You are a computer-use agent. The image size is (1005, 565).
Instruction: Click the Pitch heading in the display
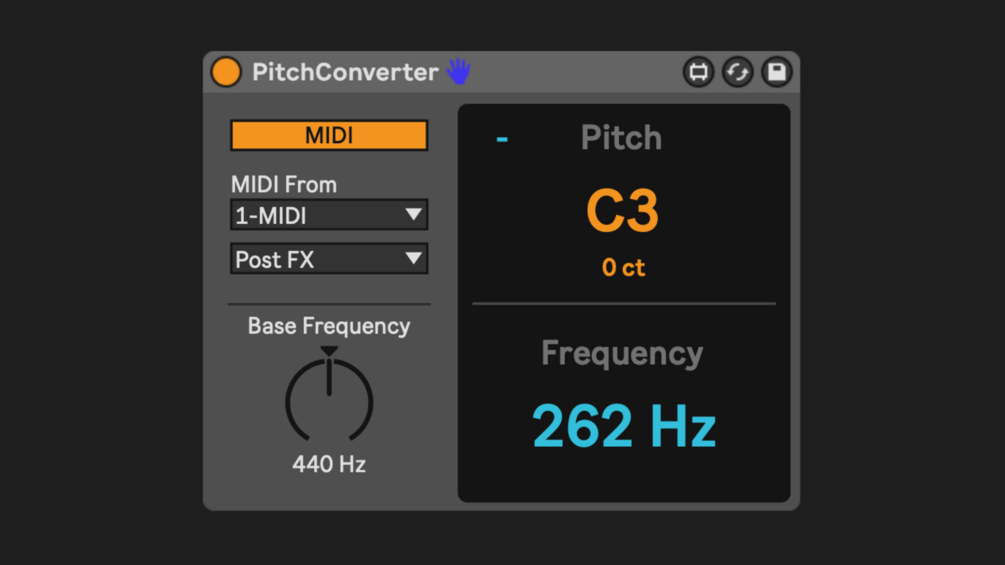[x=621, y=138]
